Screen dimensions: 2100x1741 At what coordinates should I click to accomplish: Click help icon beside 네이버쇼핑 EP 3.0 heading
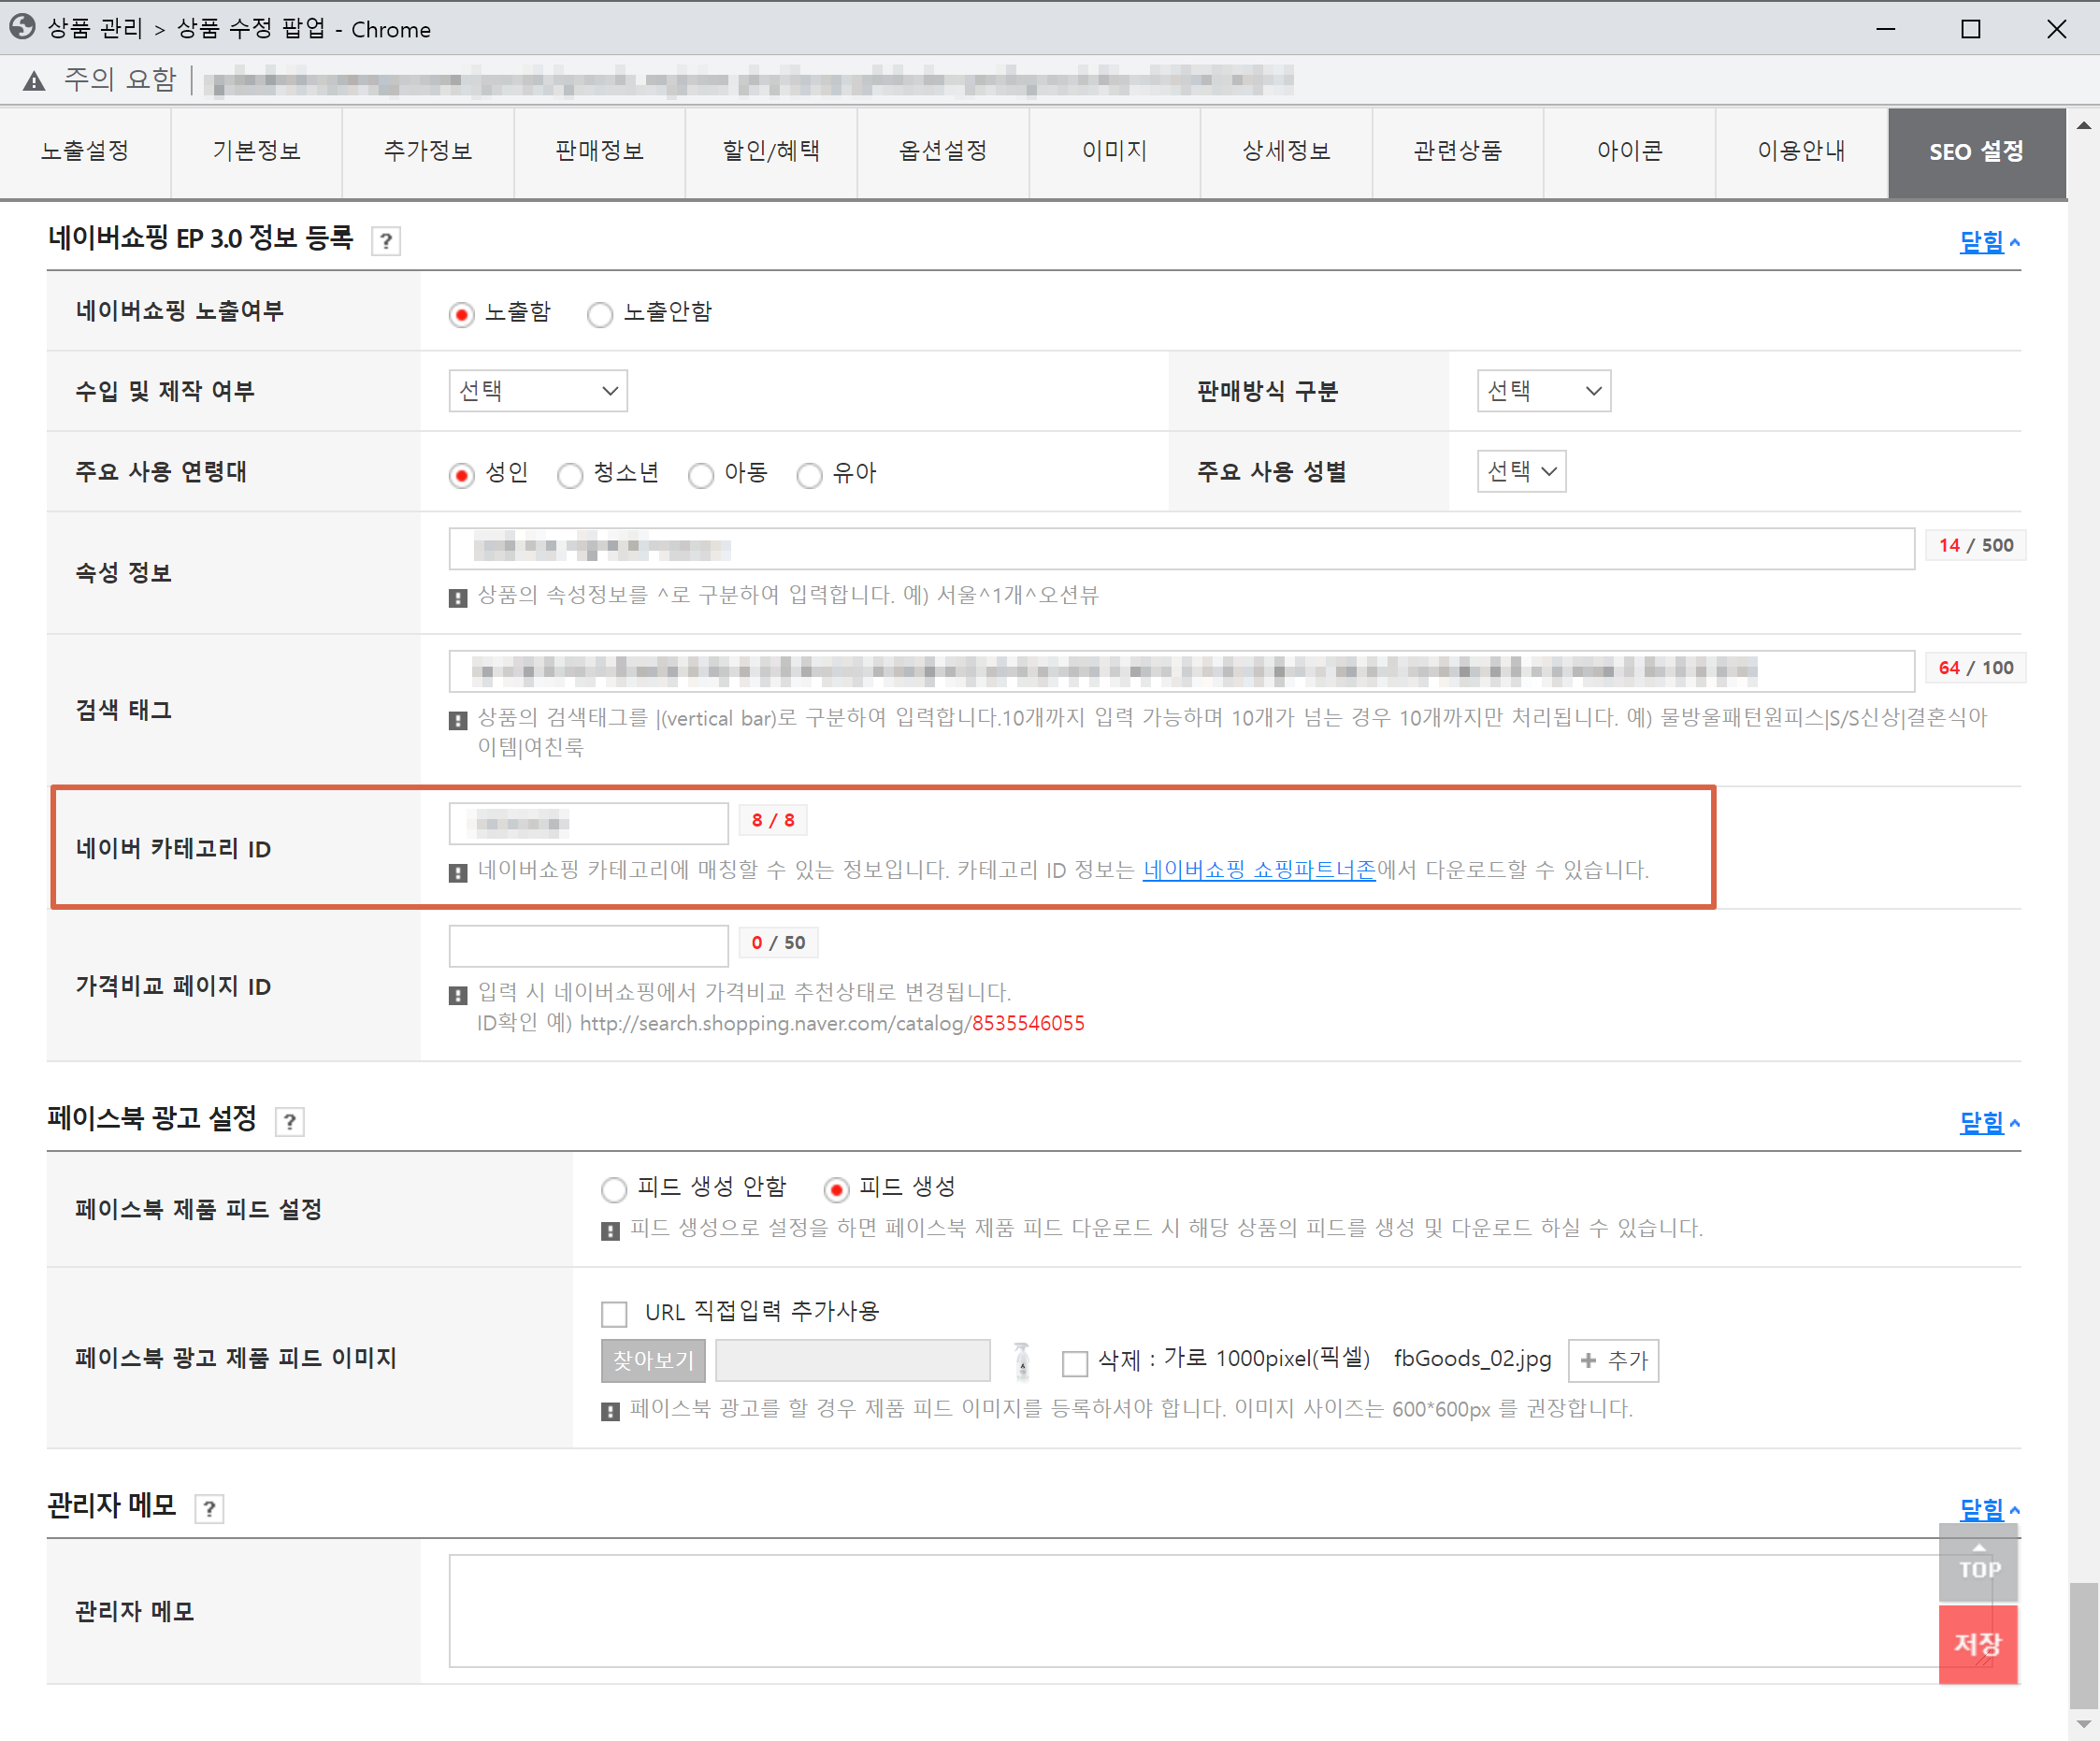coord(386,241)
